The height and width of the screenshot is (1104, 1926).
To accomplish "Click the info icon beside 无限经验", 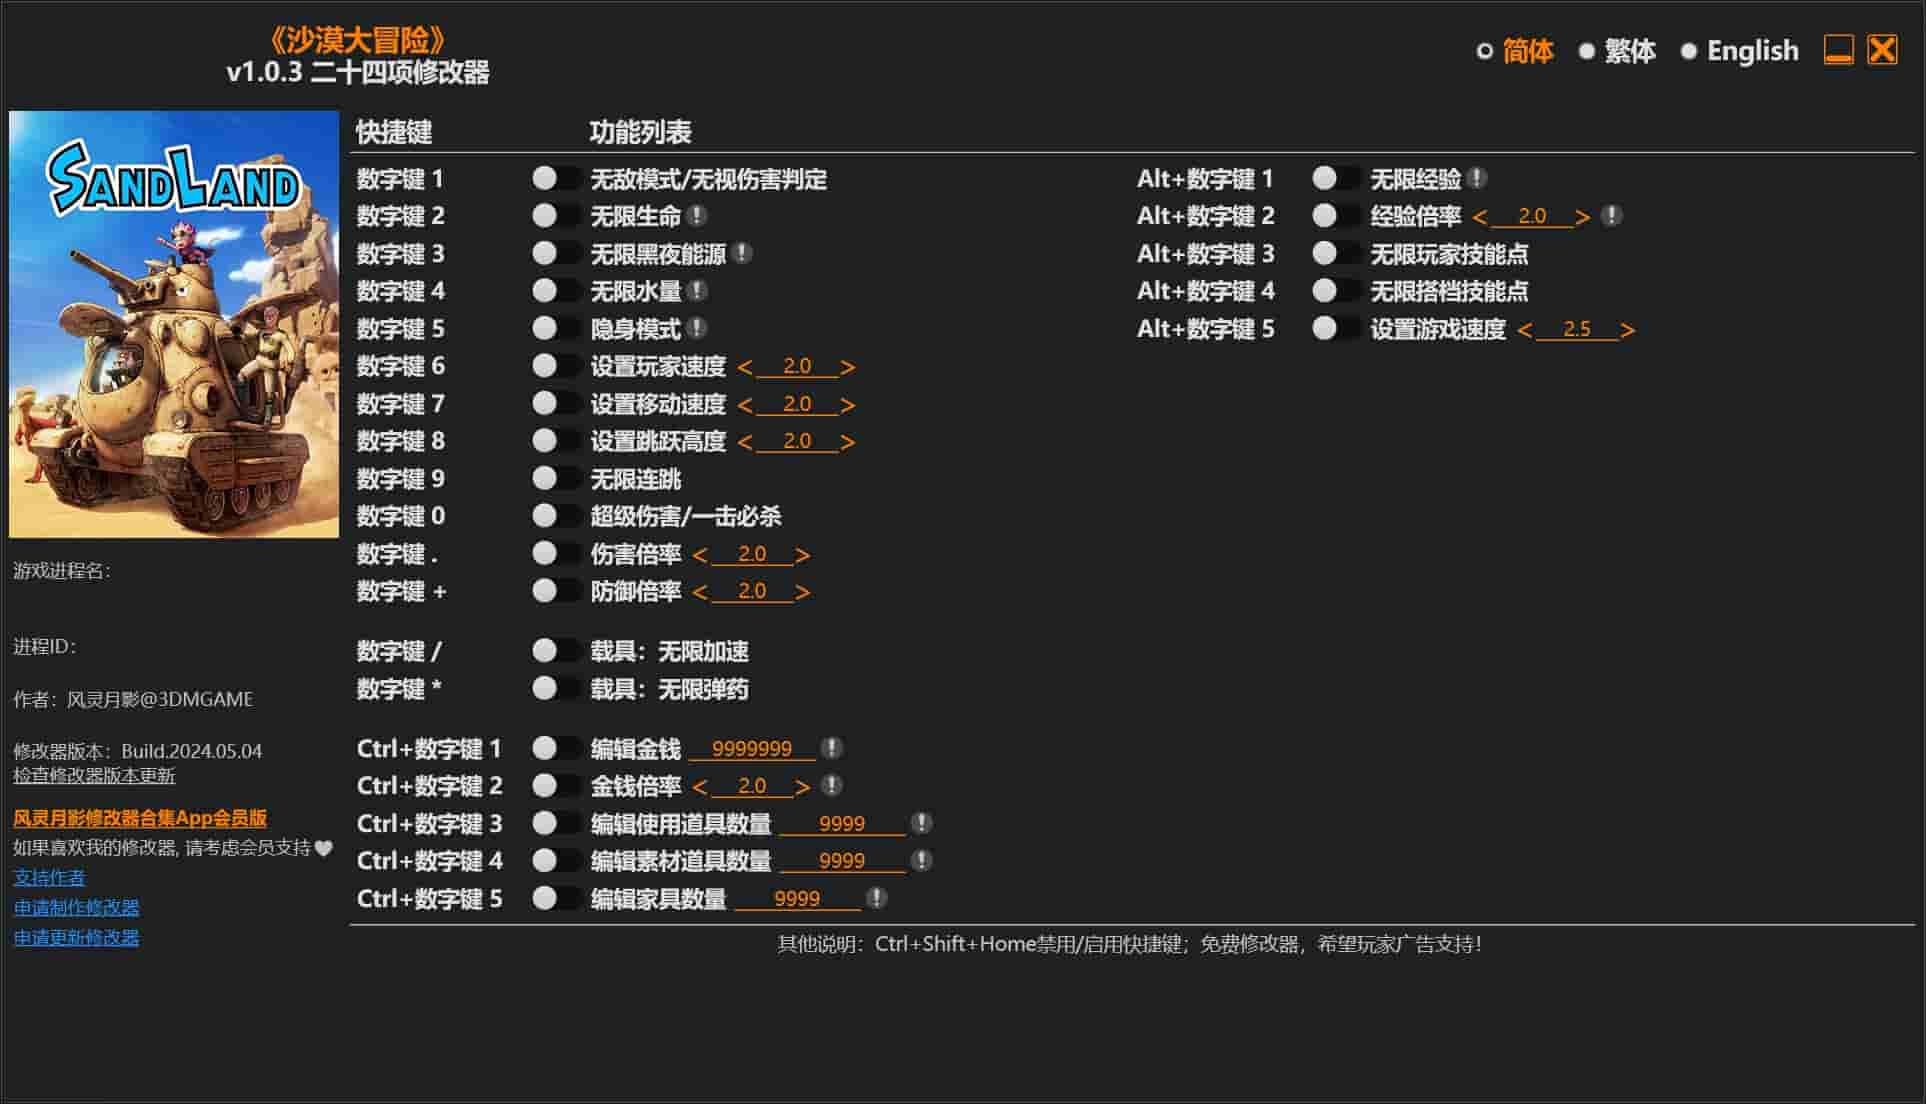I will point(1477,179).
